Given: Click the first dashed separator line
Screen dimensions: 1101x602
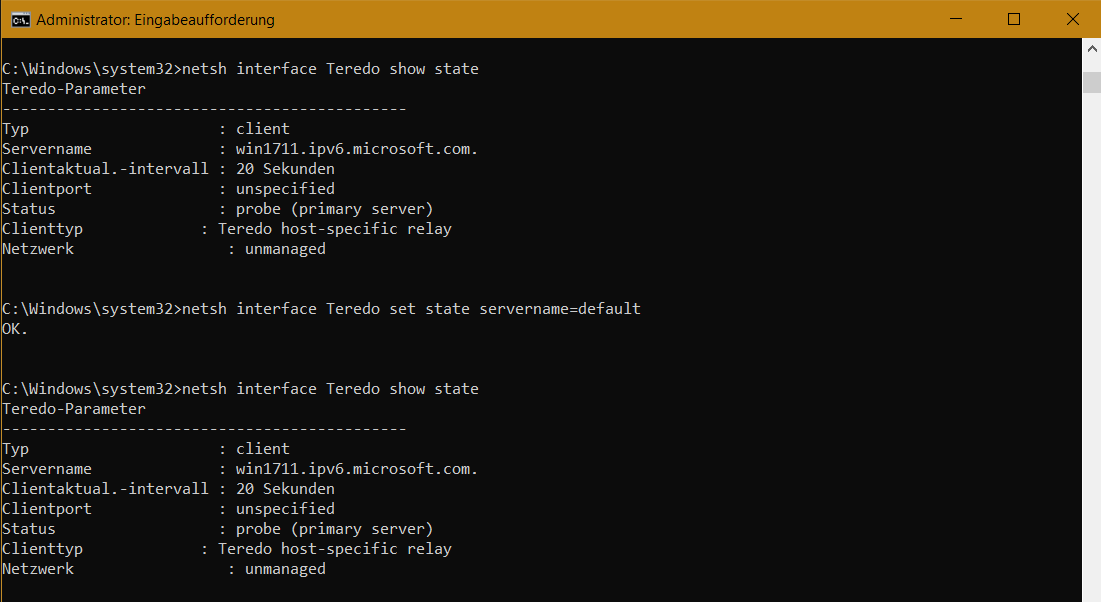Looking at the screenshot, I should [x=204, y=109].
